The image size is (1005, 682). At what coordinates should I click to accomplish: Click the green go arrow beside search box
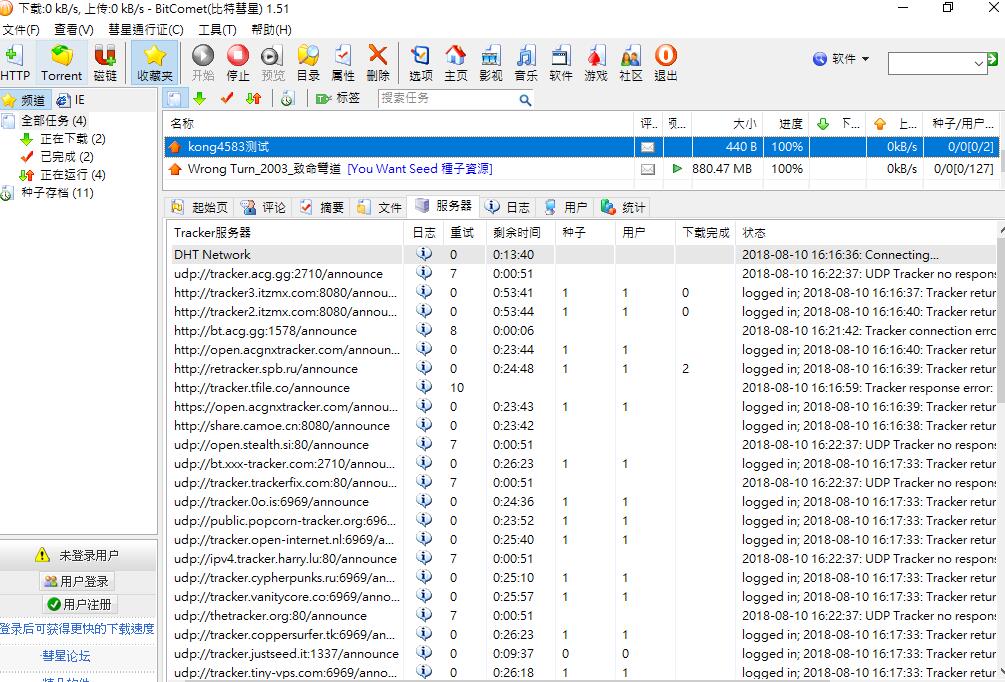993,59
